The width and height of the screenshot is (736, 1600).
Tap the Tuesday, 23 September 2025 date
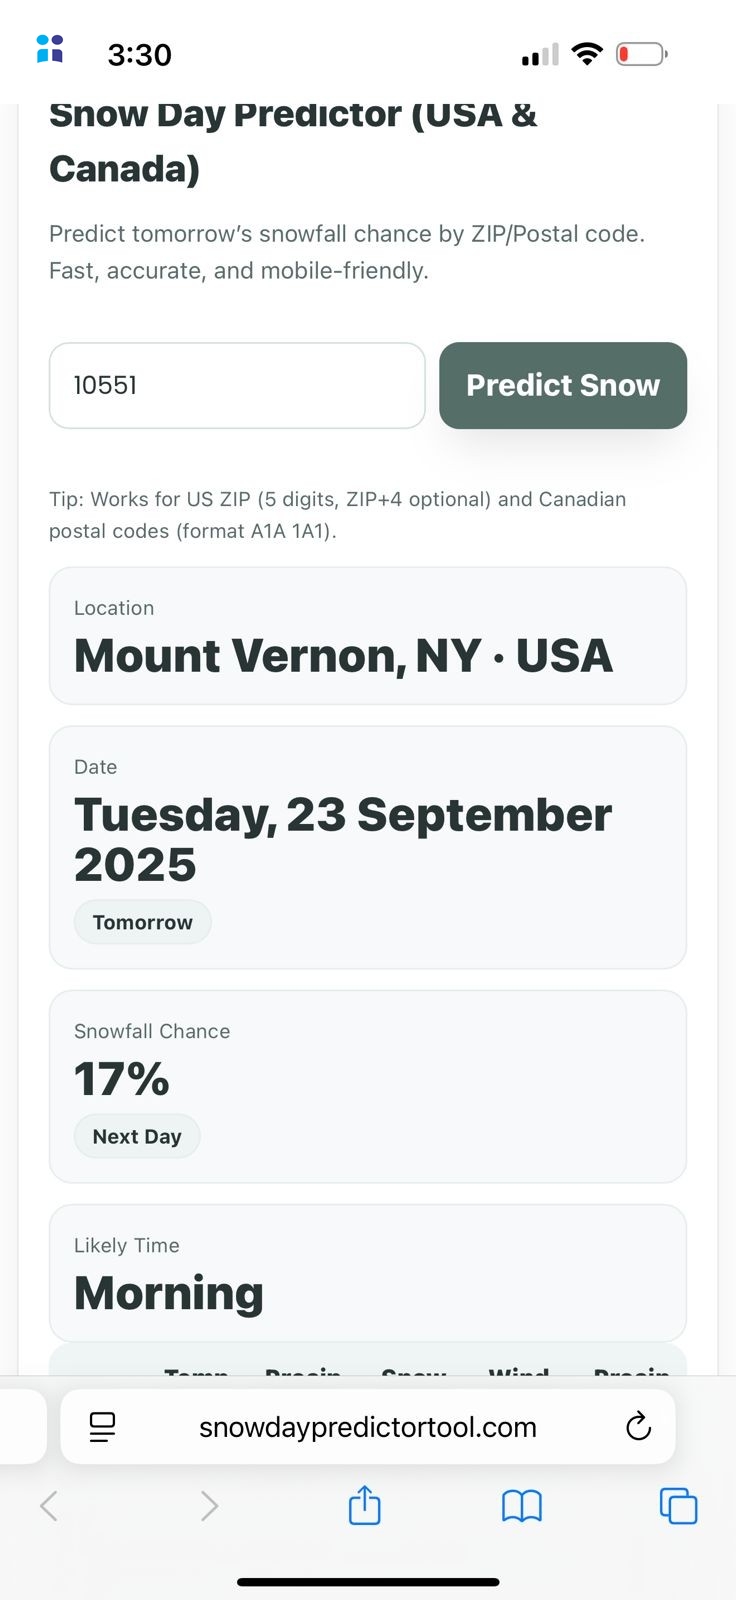[342, 839]
